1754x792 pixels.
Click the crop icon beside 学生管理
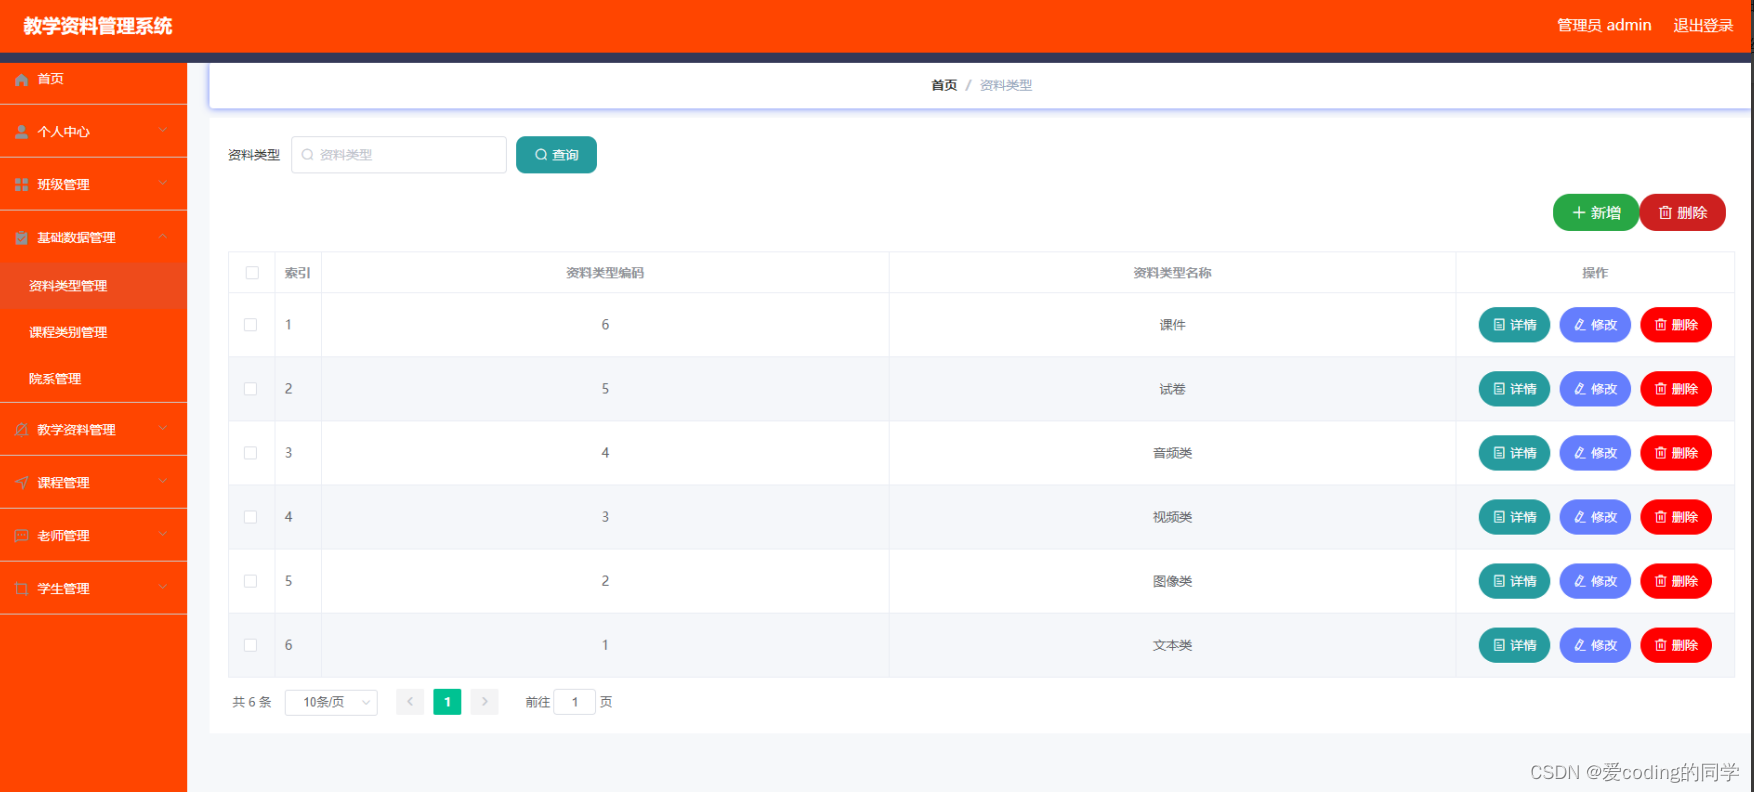[21, 589]
